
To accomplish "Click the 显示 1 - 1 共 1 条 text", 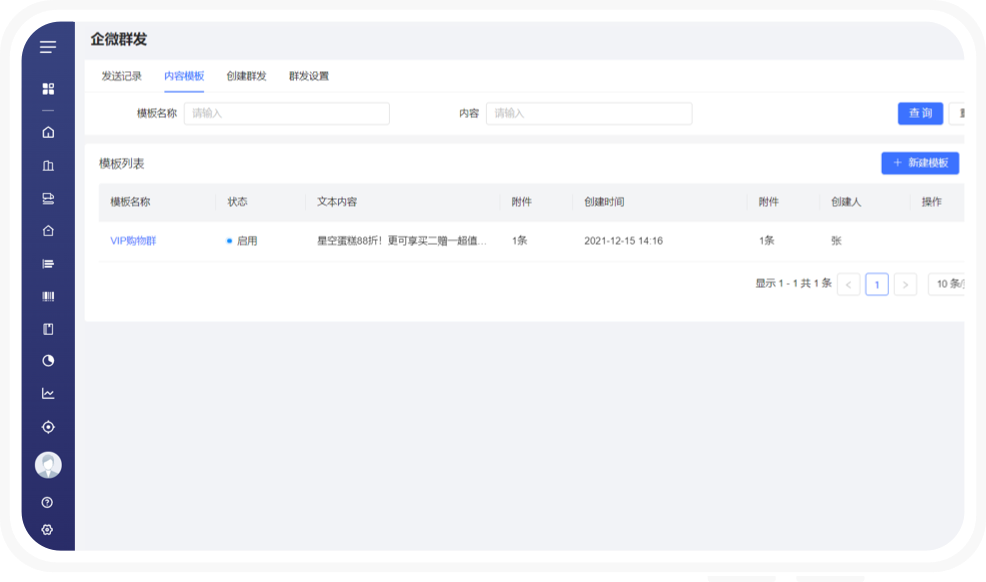I will [794, 283].
